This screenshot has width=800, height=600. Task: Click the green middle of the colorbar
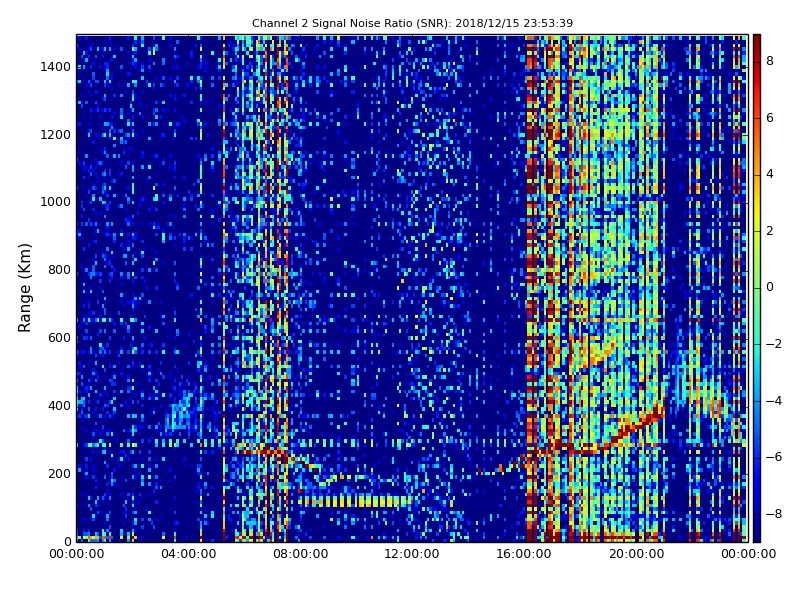coord(757,288)
